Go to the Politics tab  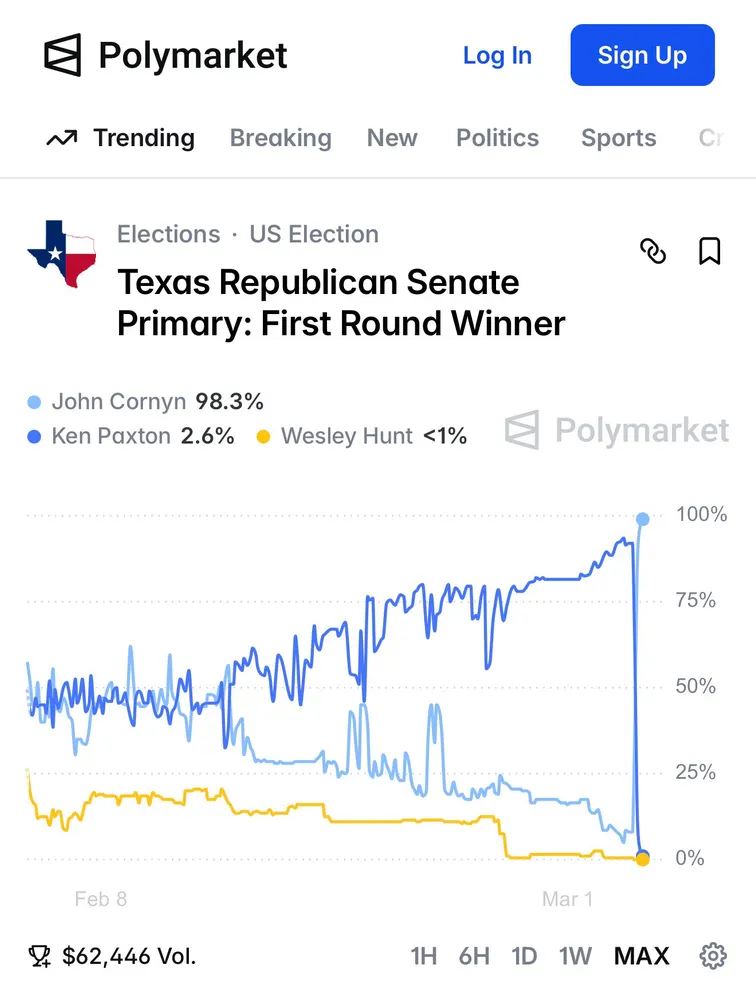click(x=497, y=138)
